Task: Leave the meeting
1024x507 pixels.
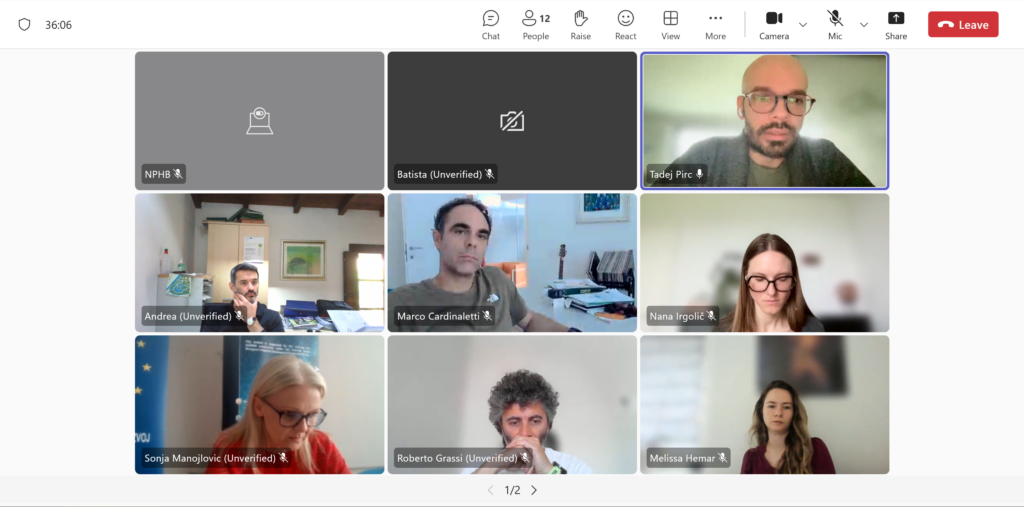Action: [963, 25]
